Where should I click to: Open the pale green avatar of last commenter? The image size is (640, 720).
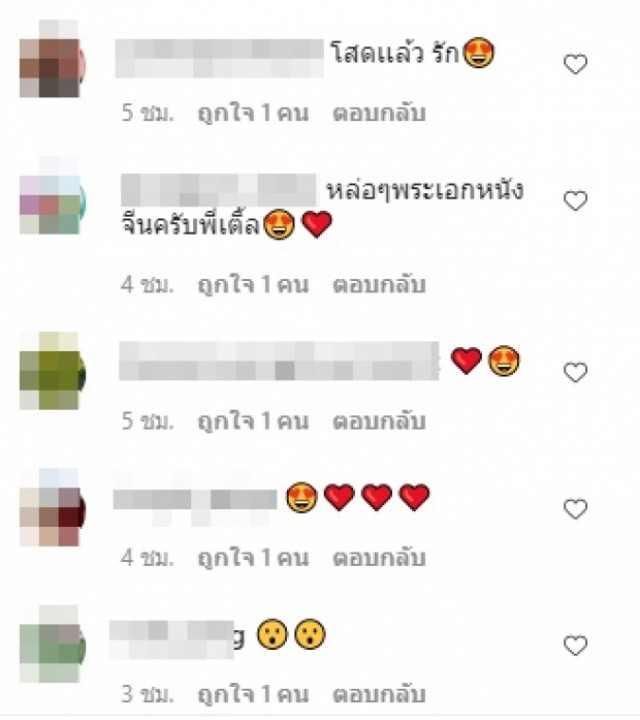point(52,644)
